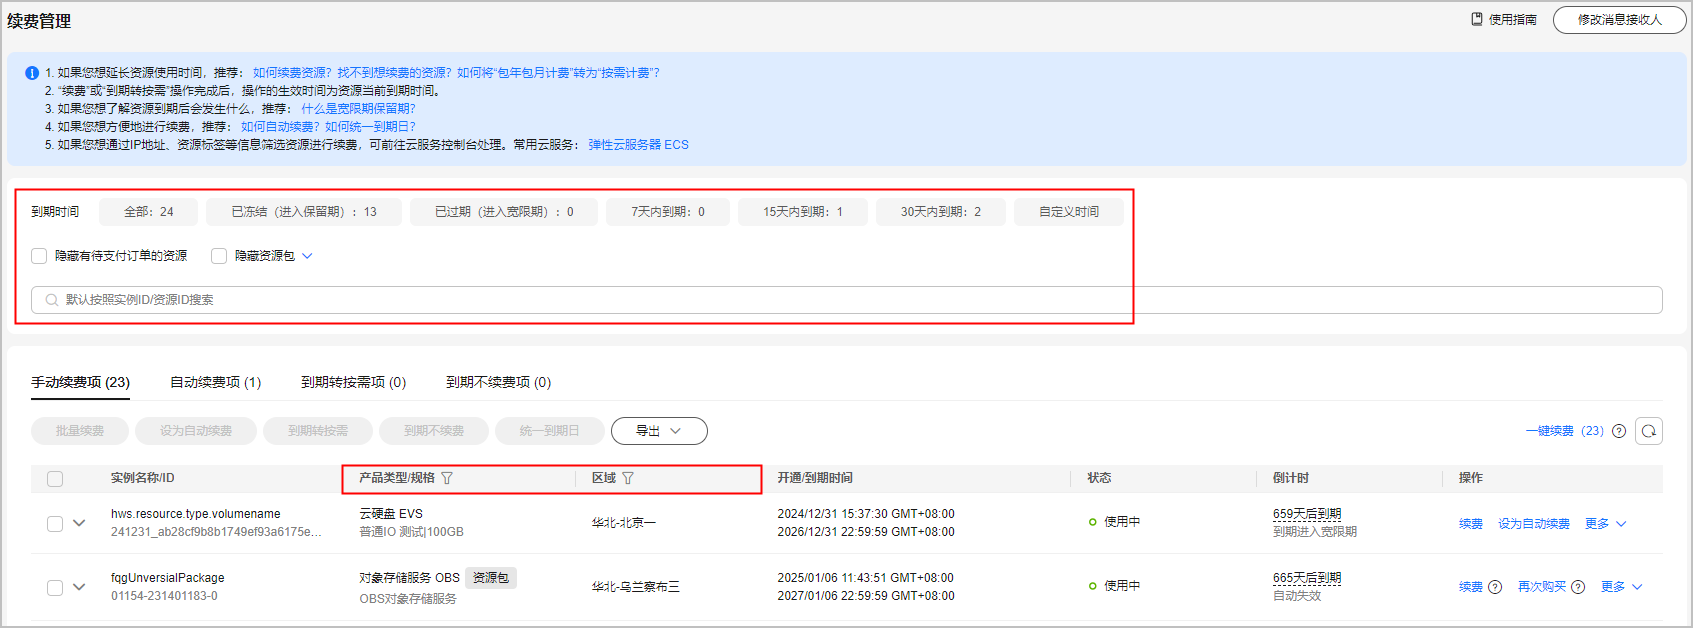1693x628 pixels.
Task: Click instance ID 01154-231401183-0
Action: click(x=164, y=596)
